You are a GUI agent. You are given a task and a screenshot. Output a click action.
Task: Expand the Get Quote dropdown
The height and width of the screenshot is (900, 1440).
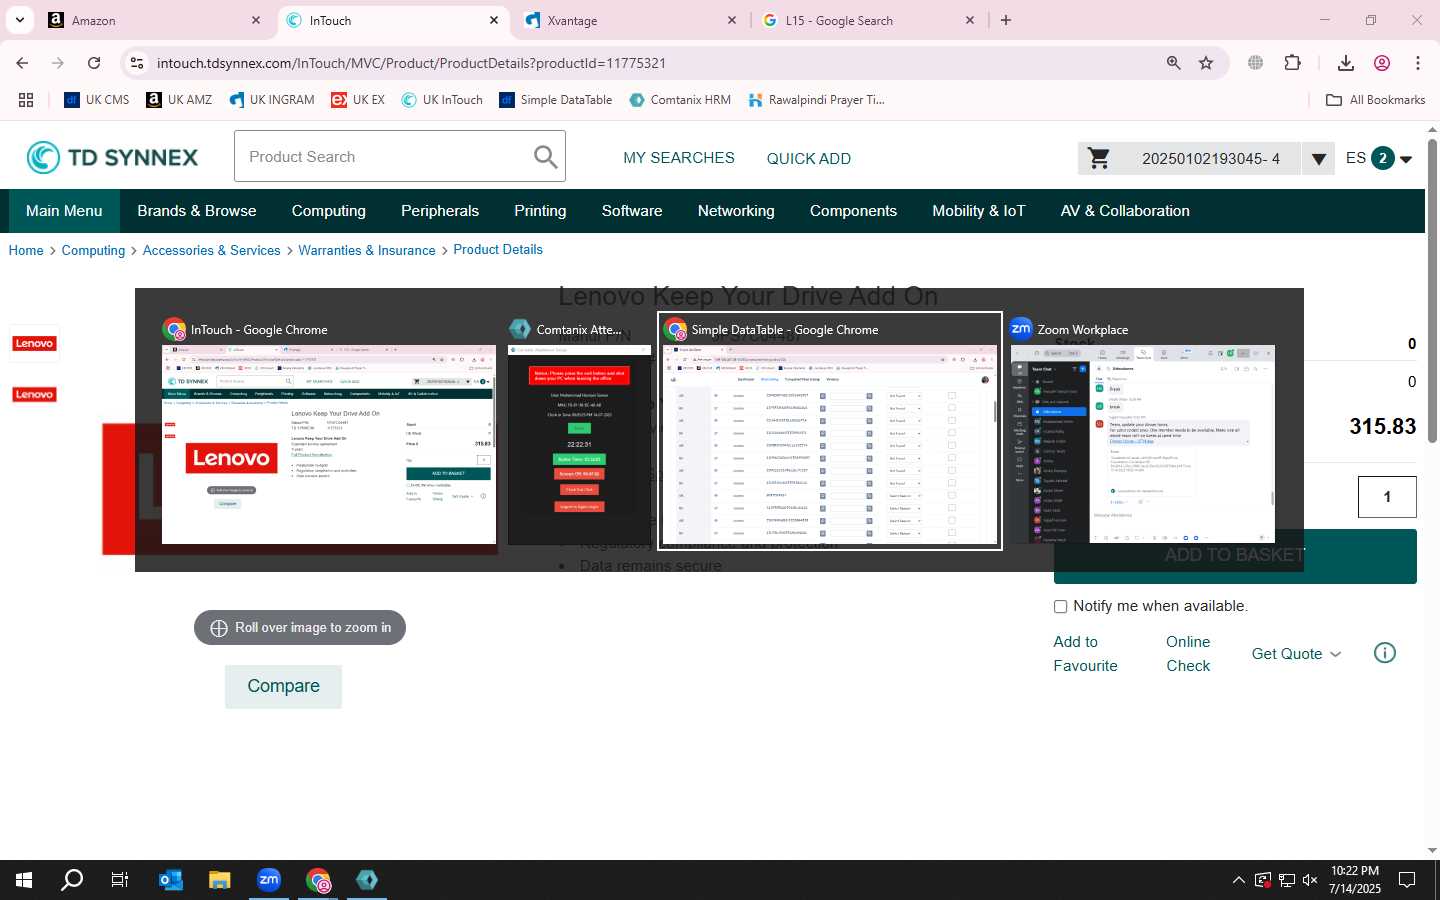[1296, 654]
